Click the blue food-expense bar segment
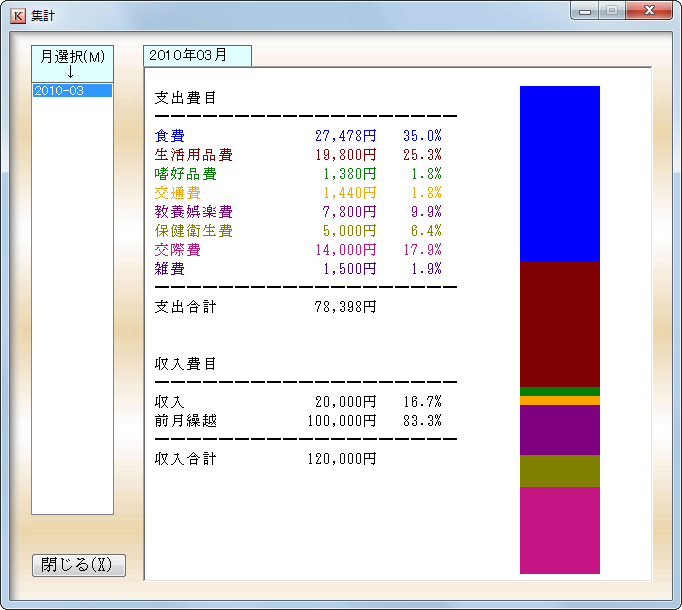Image resolution: width=682 pixels, height=610 pixels. click(560, 173)
